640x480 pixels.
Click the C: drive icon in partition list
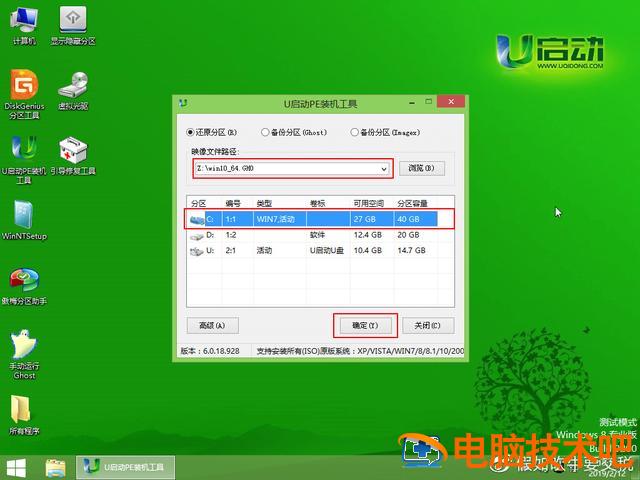(197, 220)
